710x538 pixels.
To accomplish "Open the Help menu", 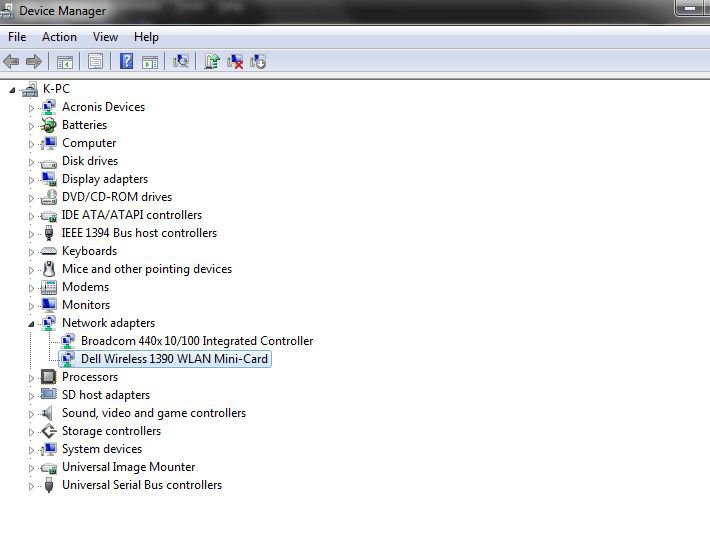I will tap(146, 37).
